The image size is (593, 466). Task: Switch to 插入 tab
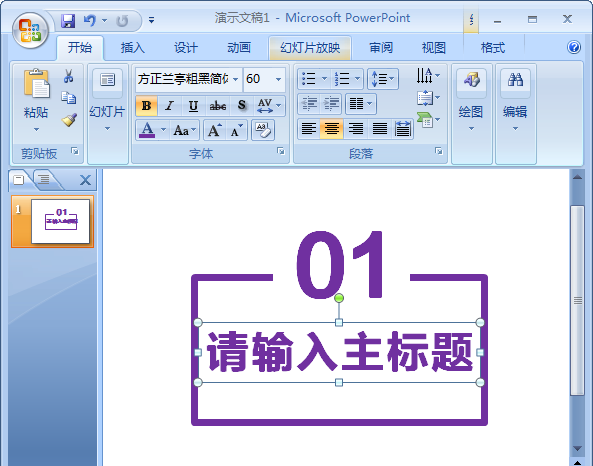click(132, 48)
